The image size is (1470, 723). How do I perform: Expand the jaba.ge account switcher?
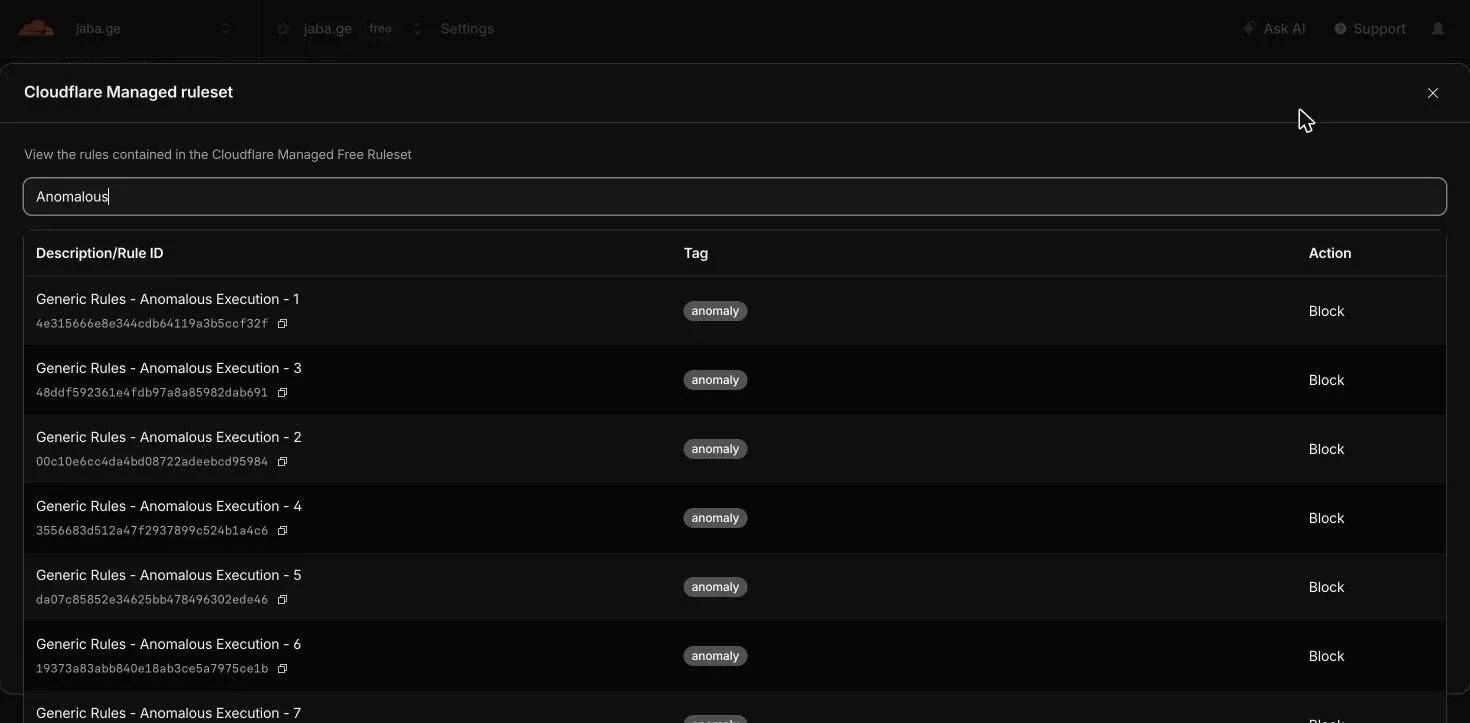(x=226, y=29)
